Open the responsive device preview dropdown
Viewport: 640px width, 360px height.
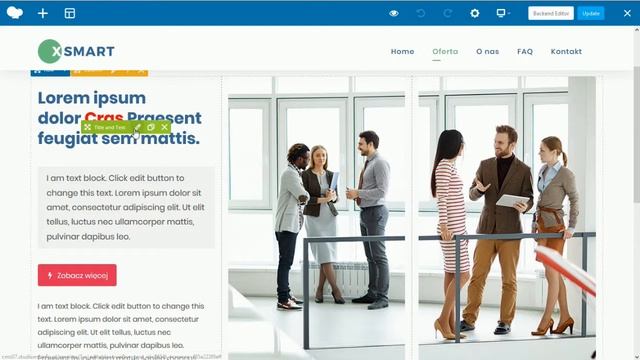[x=503, y=13]
